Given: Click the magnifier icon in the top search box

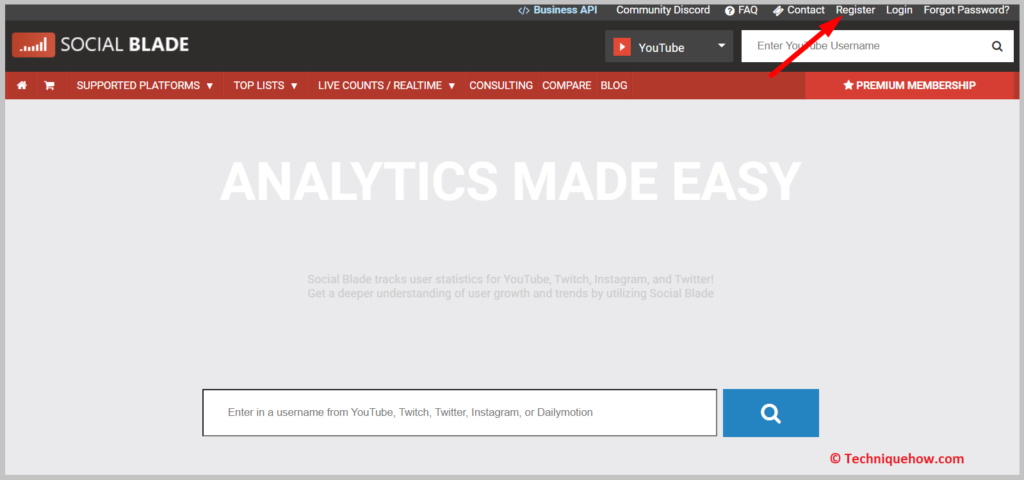Looking at the screenshot, I should [x=997, y=46].
